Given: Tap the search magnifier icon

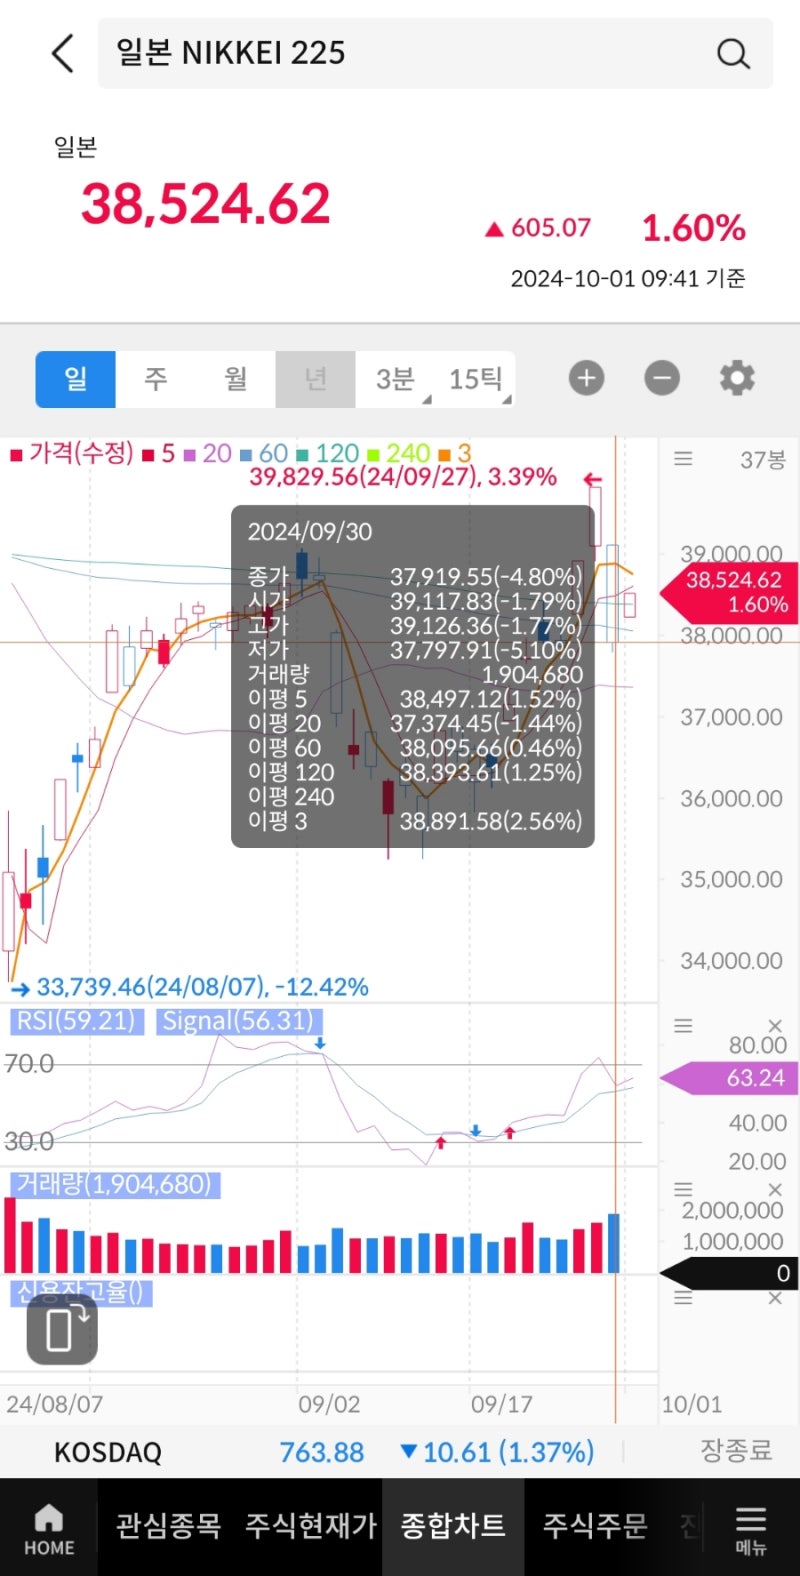Looking at the screenshot, I should 733,53.
